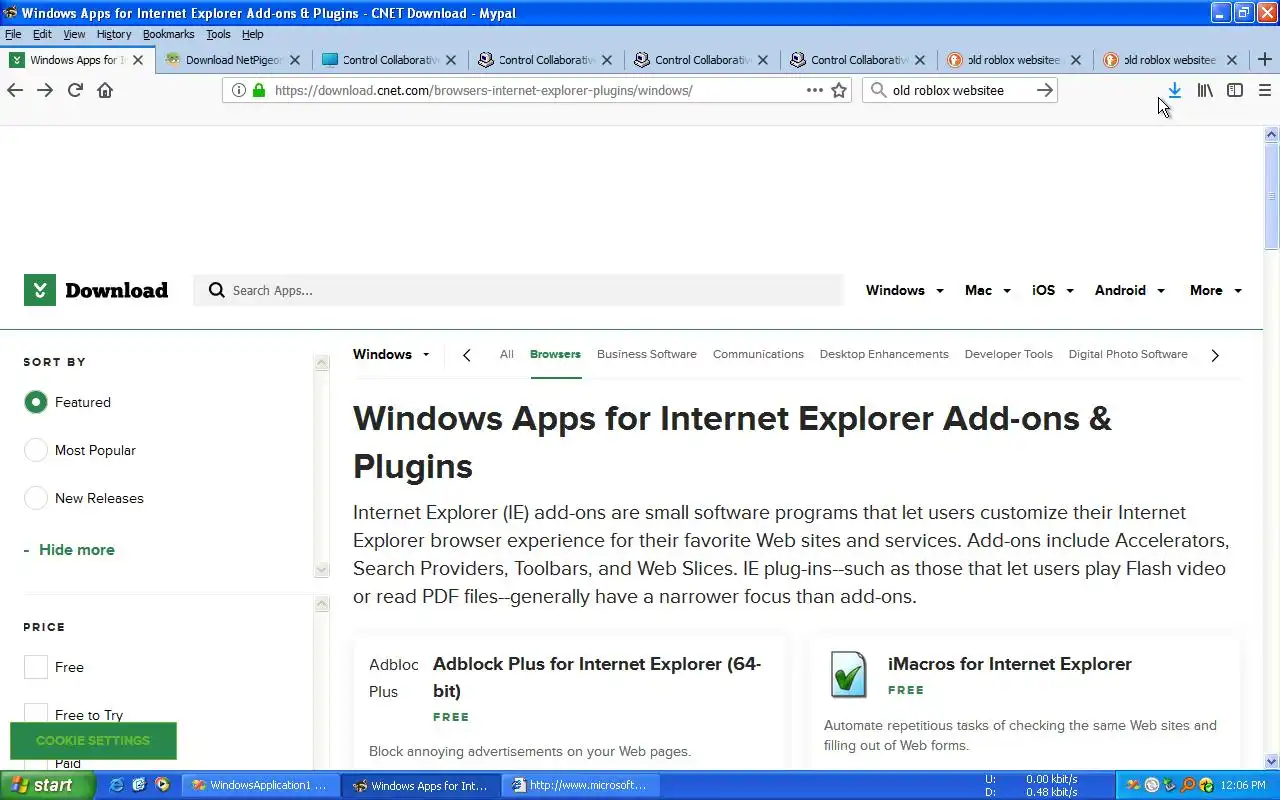Image resolution: width=1280 pixels, height=800 pixels.
Task: Expand the Mac platform dropdown
Action: [x=988, y=290]
